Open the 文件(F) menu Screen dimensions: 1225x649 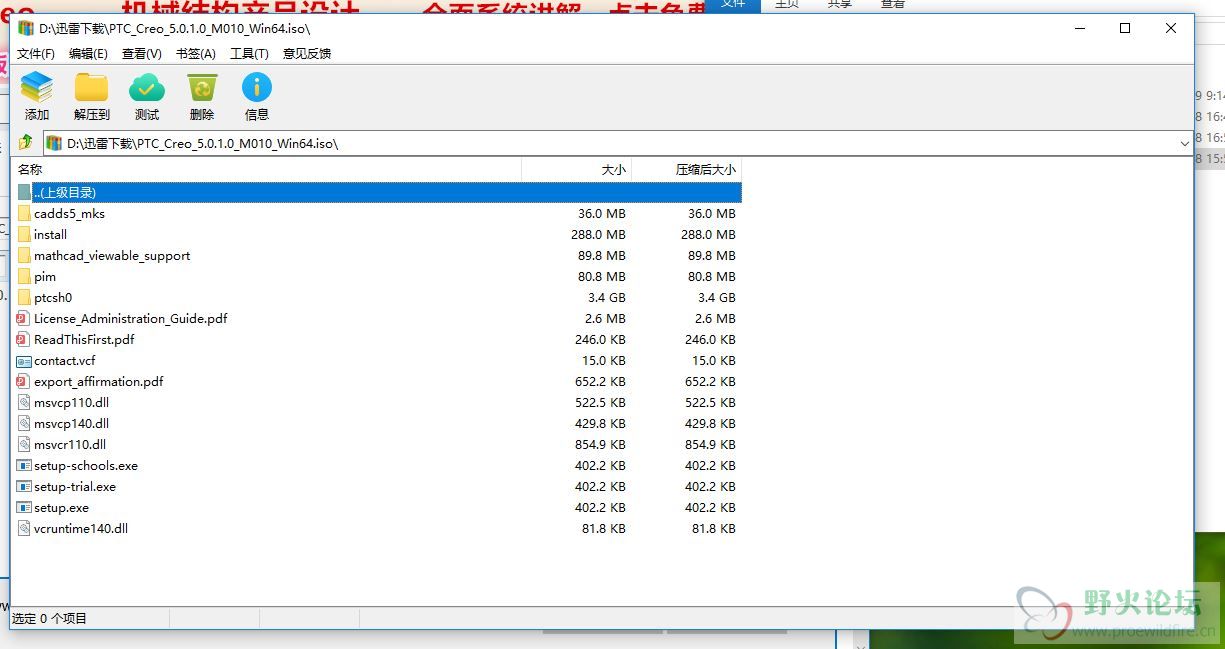[36, 54]
